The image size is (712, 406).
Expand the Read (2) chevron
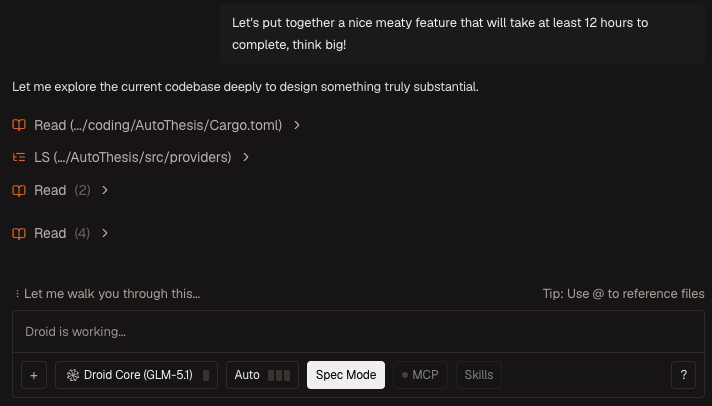(x=105, y=190)
